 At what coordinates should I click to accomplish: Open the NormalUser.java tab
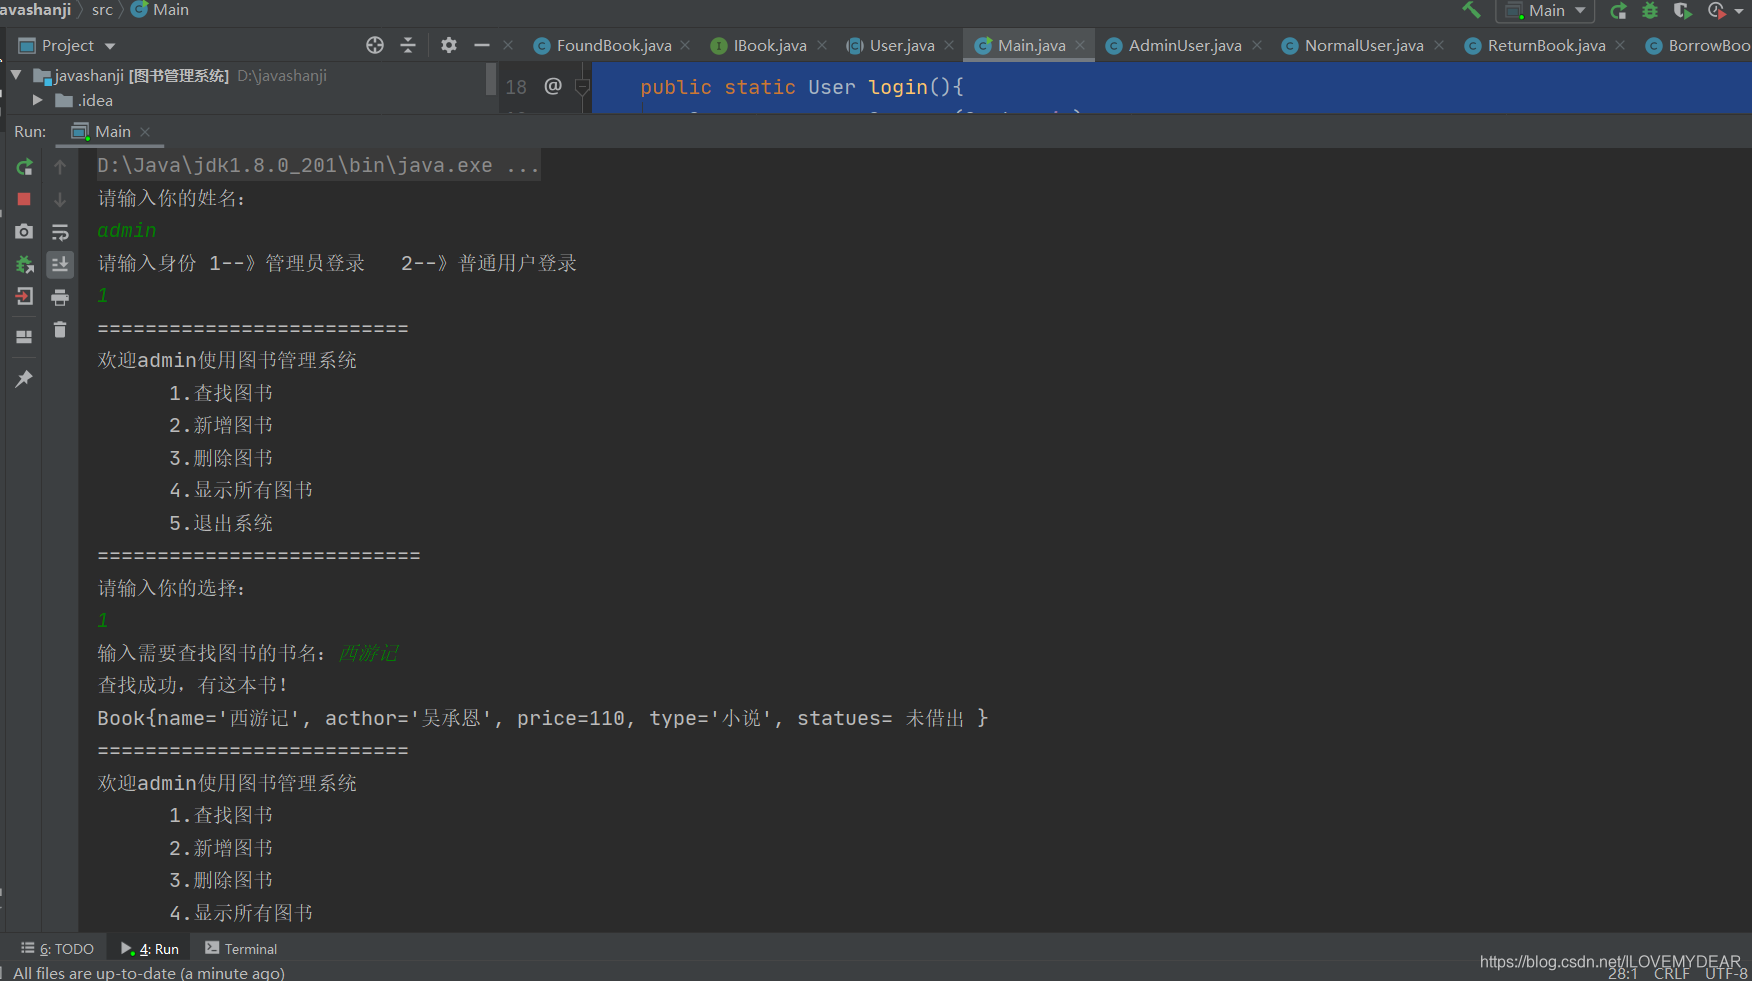point(1363,46)
